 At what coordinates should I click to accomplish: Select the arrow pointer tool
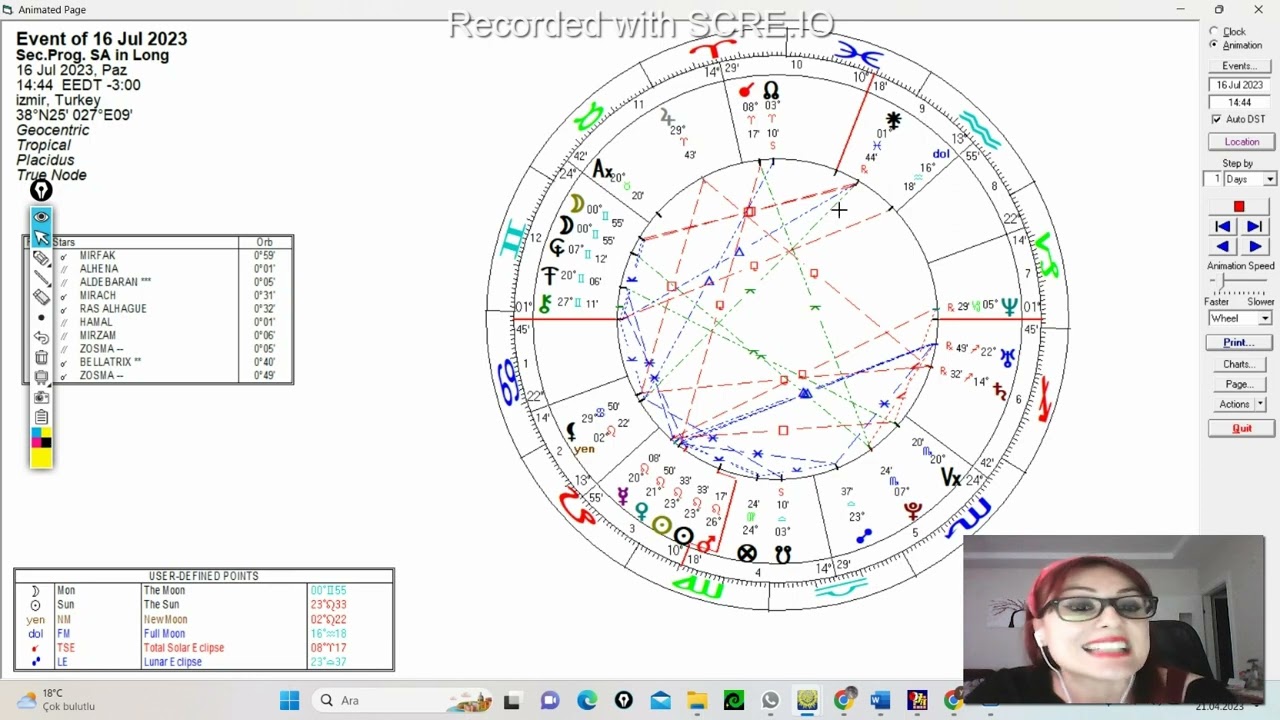(41, 237)
